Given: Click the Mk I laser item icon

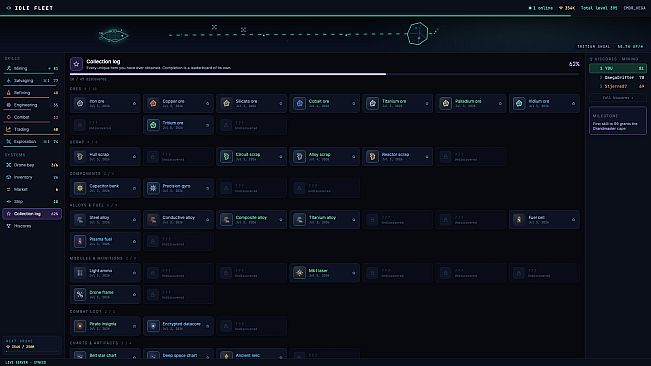Looking at the screenshot, I should pos(299,273).
